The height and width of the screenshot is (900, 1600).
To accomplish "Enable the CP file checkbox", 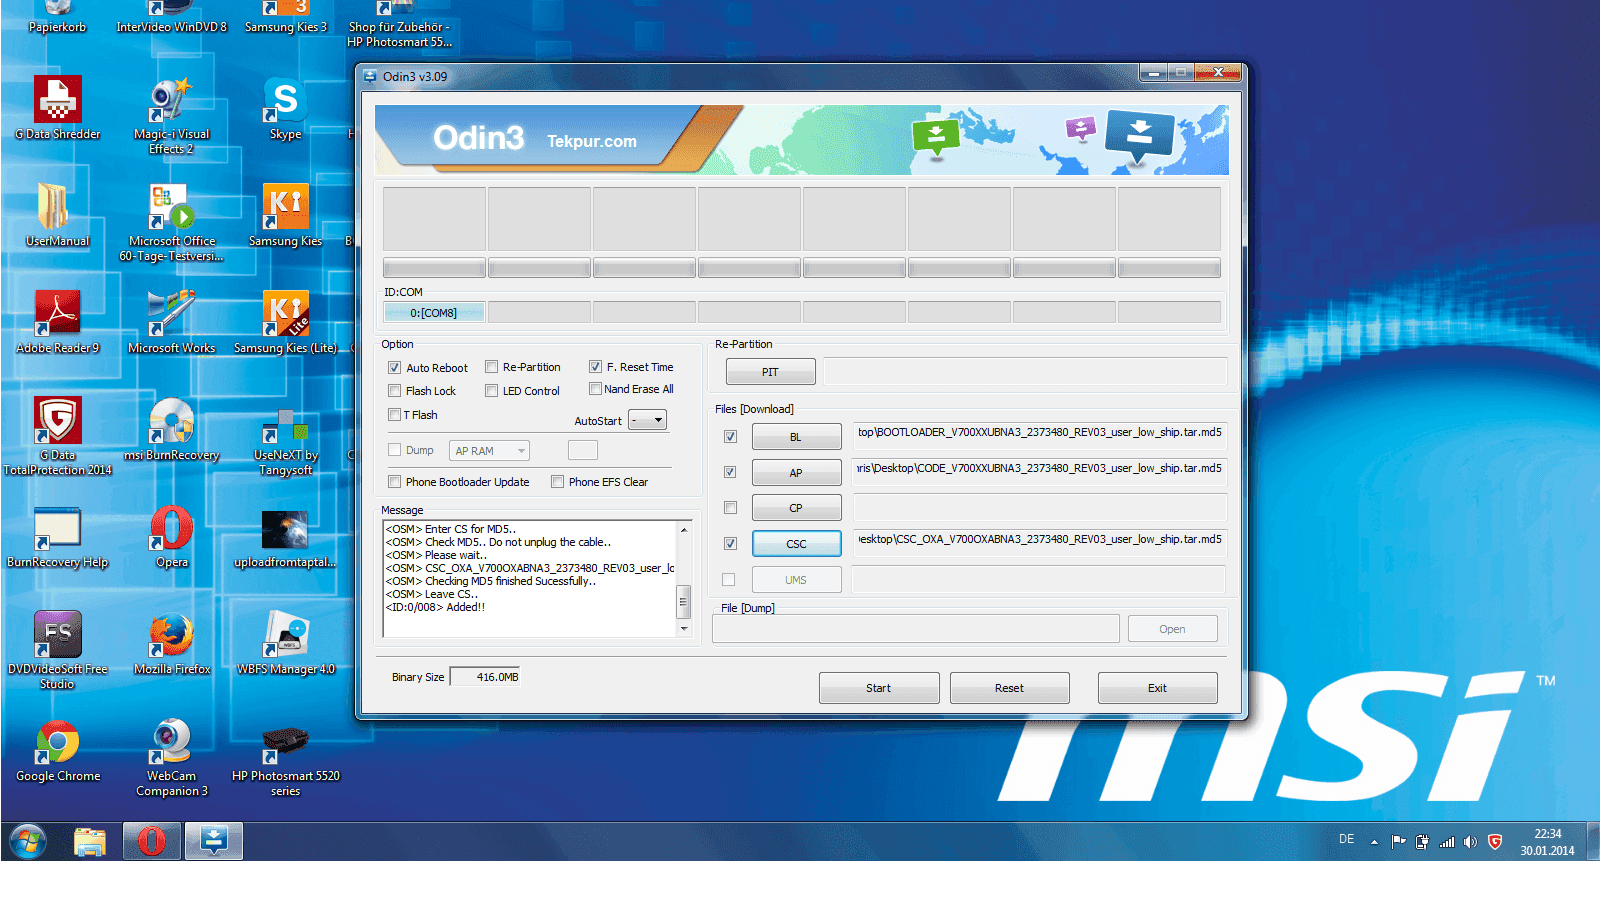I will (x=731, y=508).
